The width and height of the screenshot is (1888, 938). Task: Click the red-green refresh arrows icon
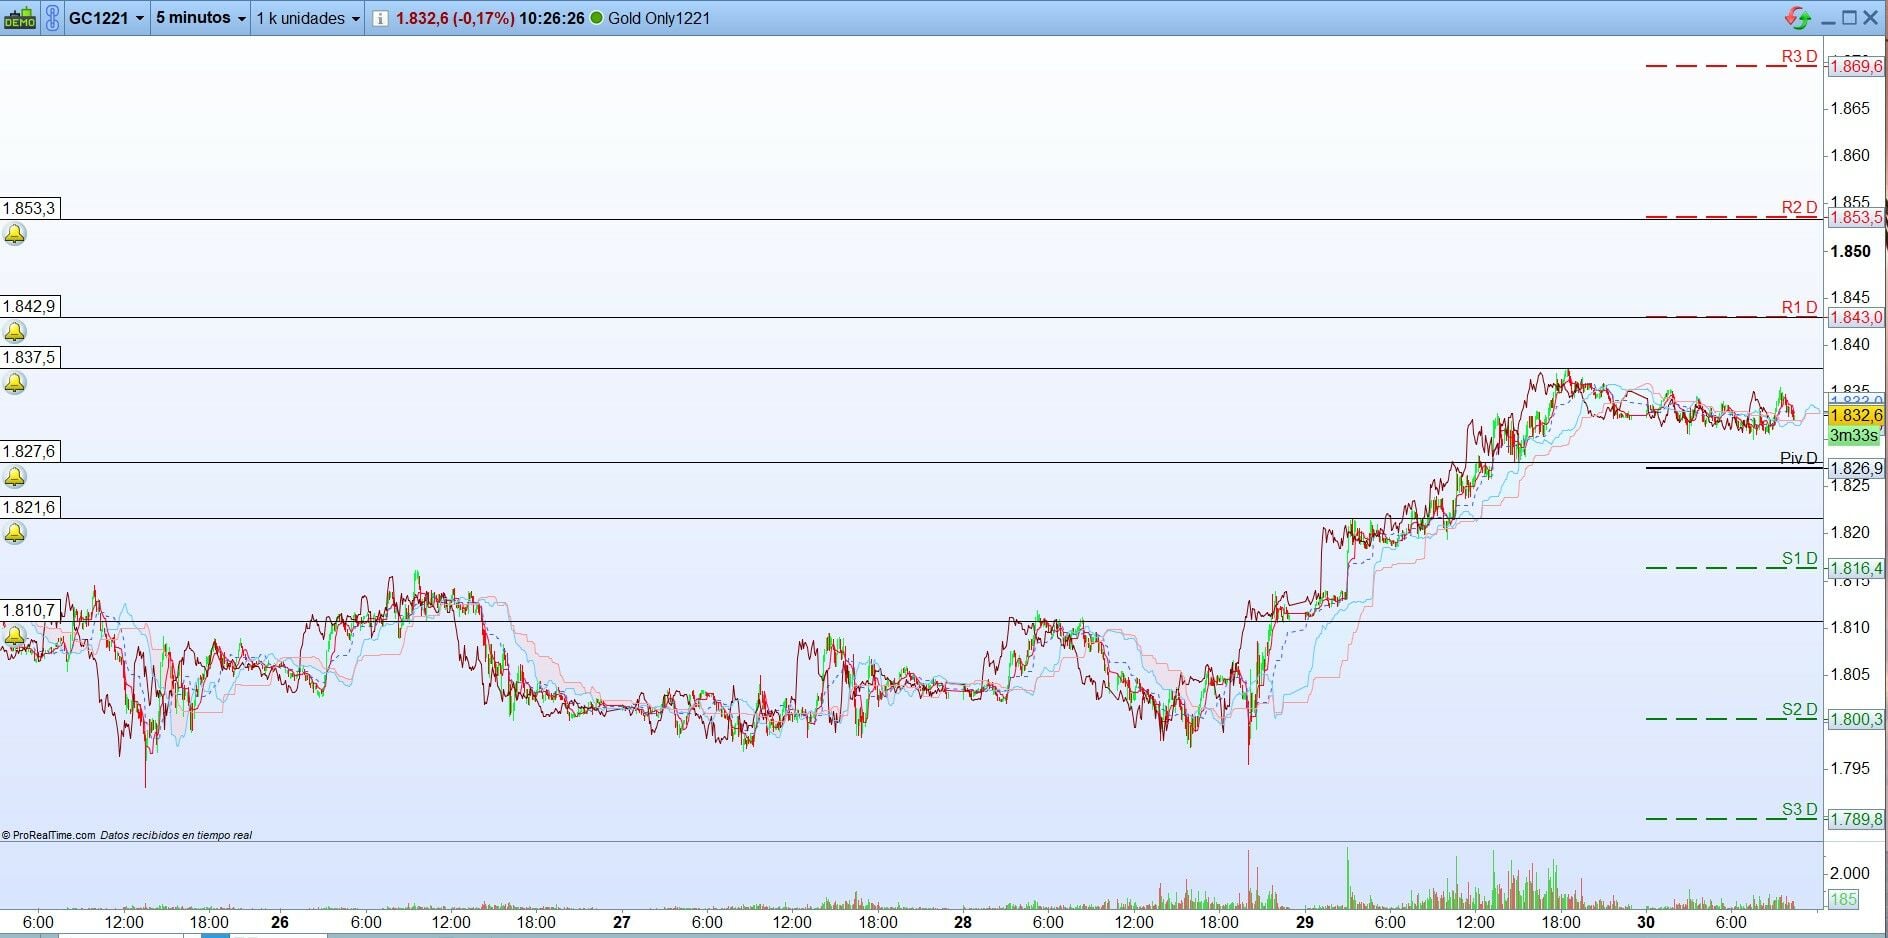click(1797, 18)
